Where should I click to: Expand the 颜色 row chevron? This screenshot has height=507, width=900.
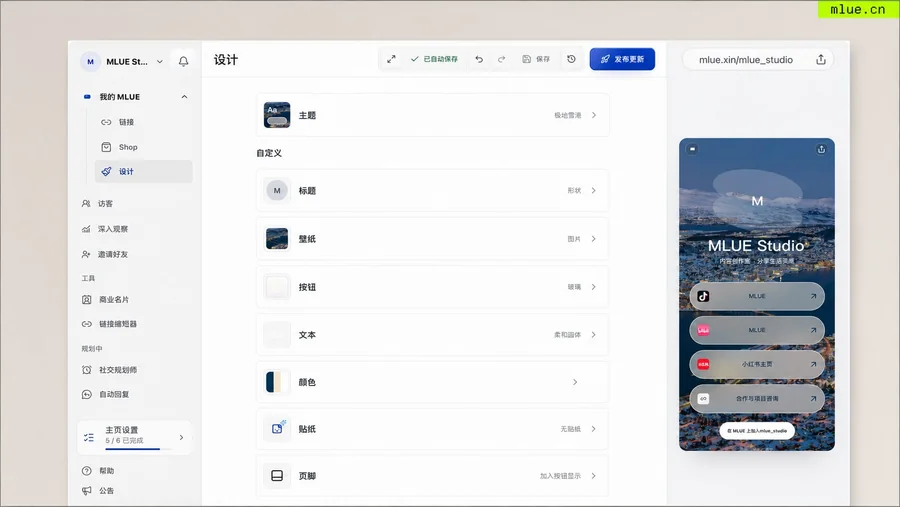575,382
